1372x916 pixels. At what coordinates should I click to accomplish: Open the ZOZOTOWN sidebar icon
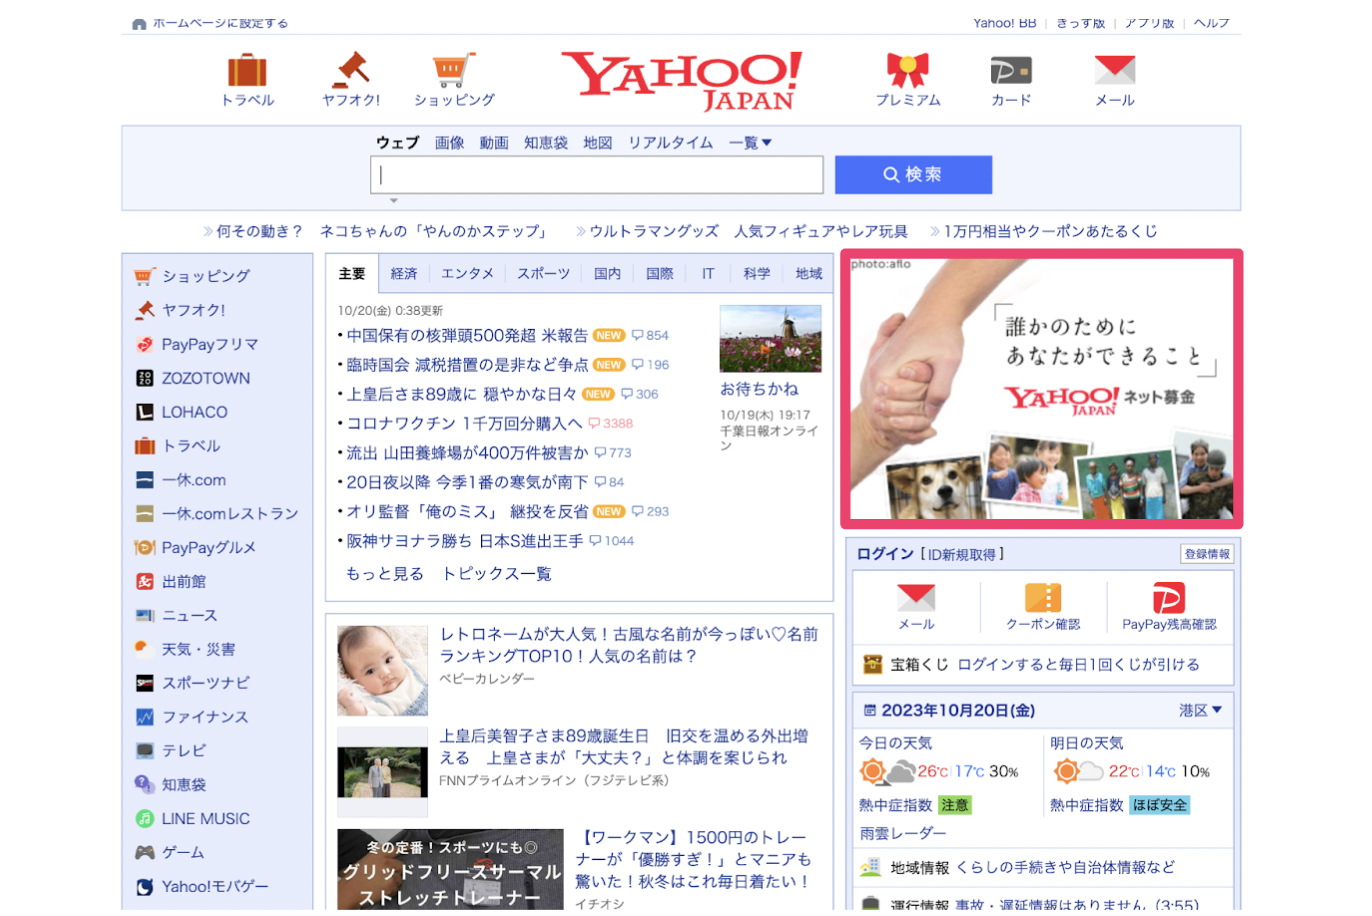tap(145, 378)
